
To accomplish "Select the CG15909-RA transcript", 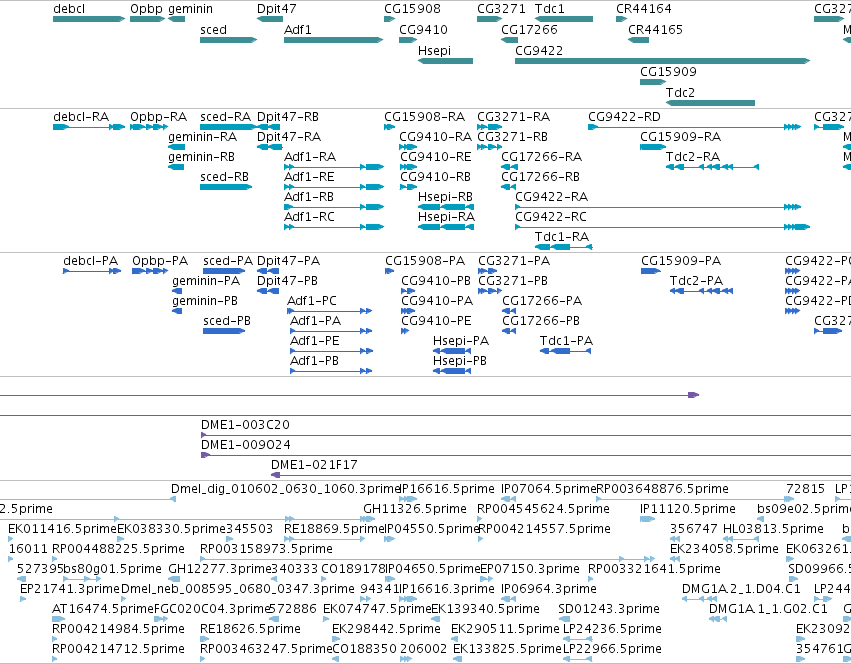I will tap(653, 147).
